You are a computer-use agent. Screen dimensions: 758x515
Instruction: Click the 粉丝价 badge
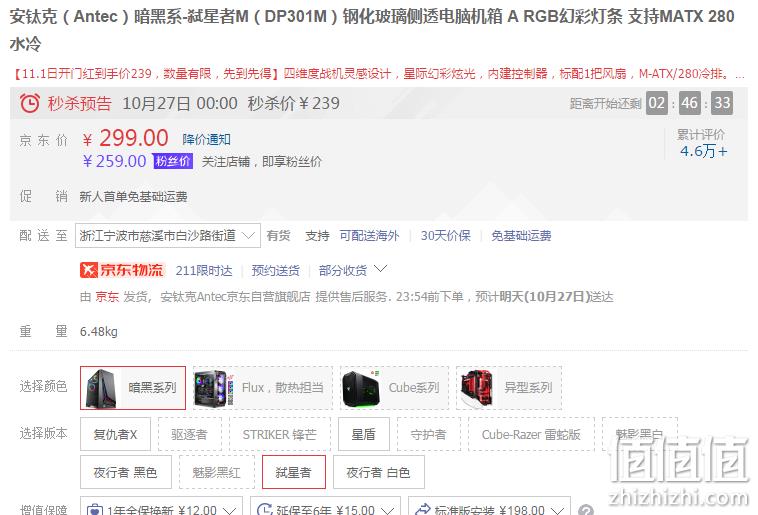click(173, 161)
